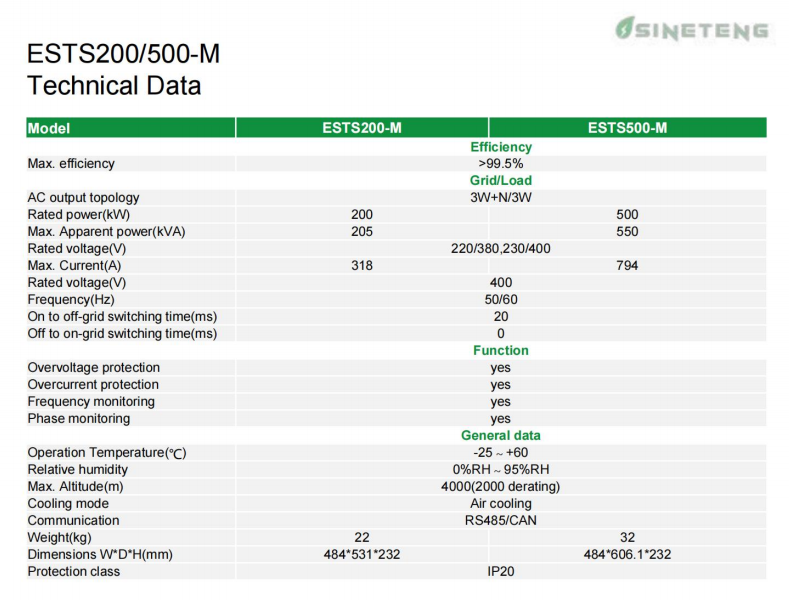Select the ESTS500-M column header

tap(627, 128)
